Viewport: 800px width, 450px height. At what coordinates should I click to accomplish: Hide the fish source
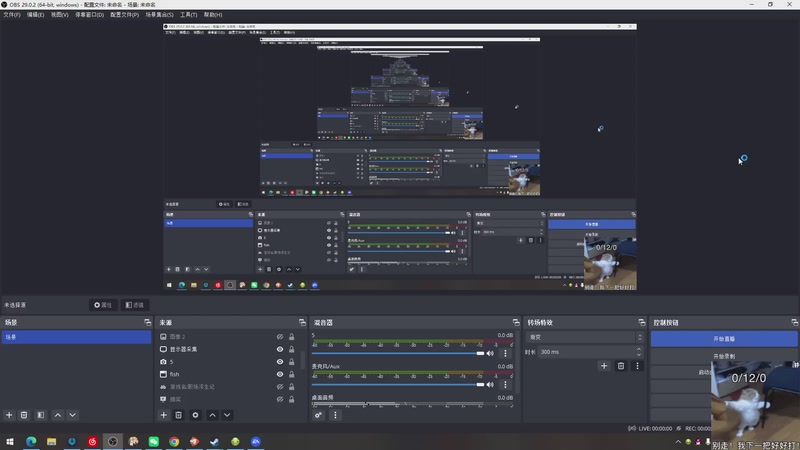(x=280, y=374)
